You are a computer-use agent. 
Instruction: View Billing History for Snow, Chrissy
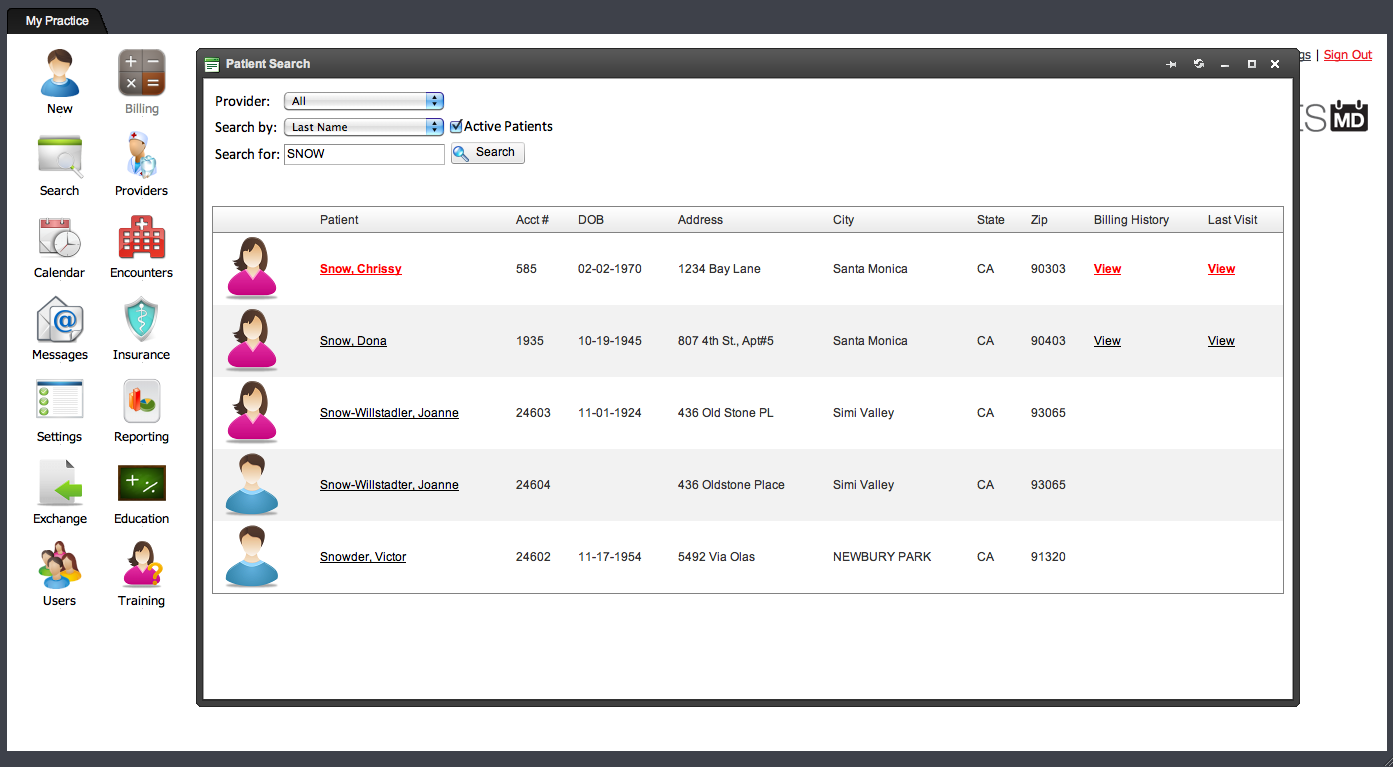pyautogui.click(x=1107, y=269)
